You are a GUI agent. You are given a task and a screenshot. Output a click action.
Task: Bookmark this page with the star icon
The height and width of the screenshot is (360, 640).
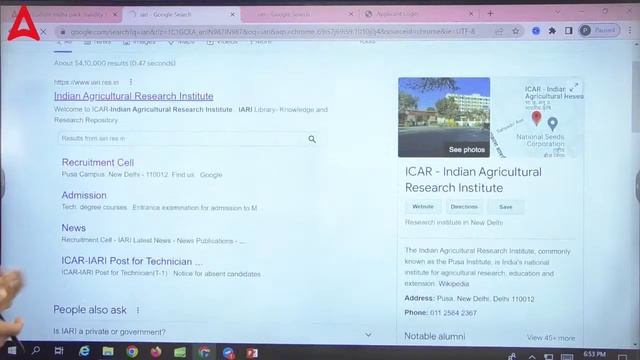(x=516, y=31)
